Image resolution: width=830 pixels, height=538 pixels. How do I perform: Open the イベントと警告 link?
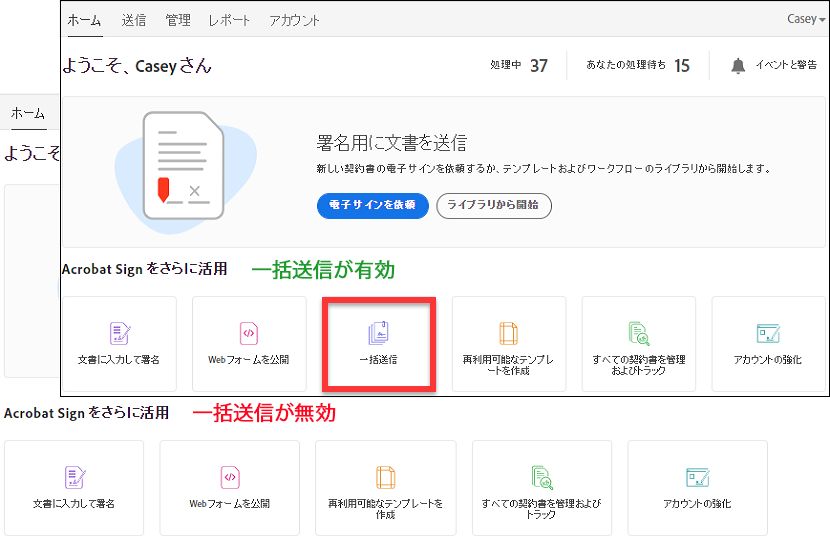(x=786, y=65)
